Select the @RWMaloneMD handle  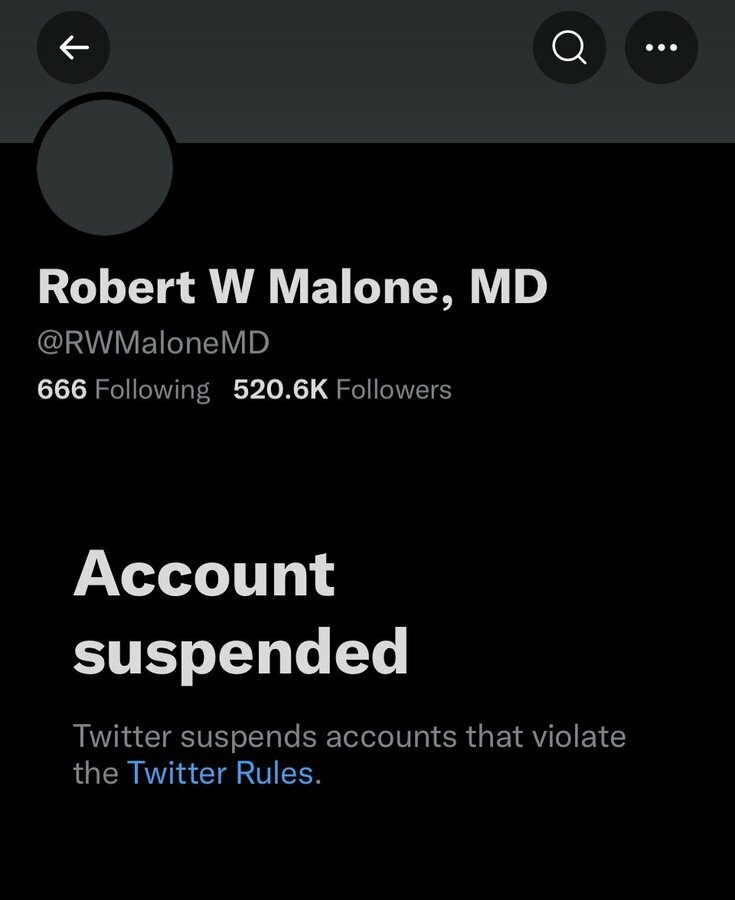coord(153,343)
